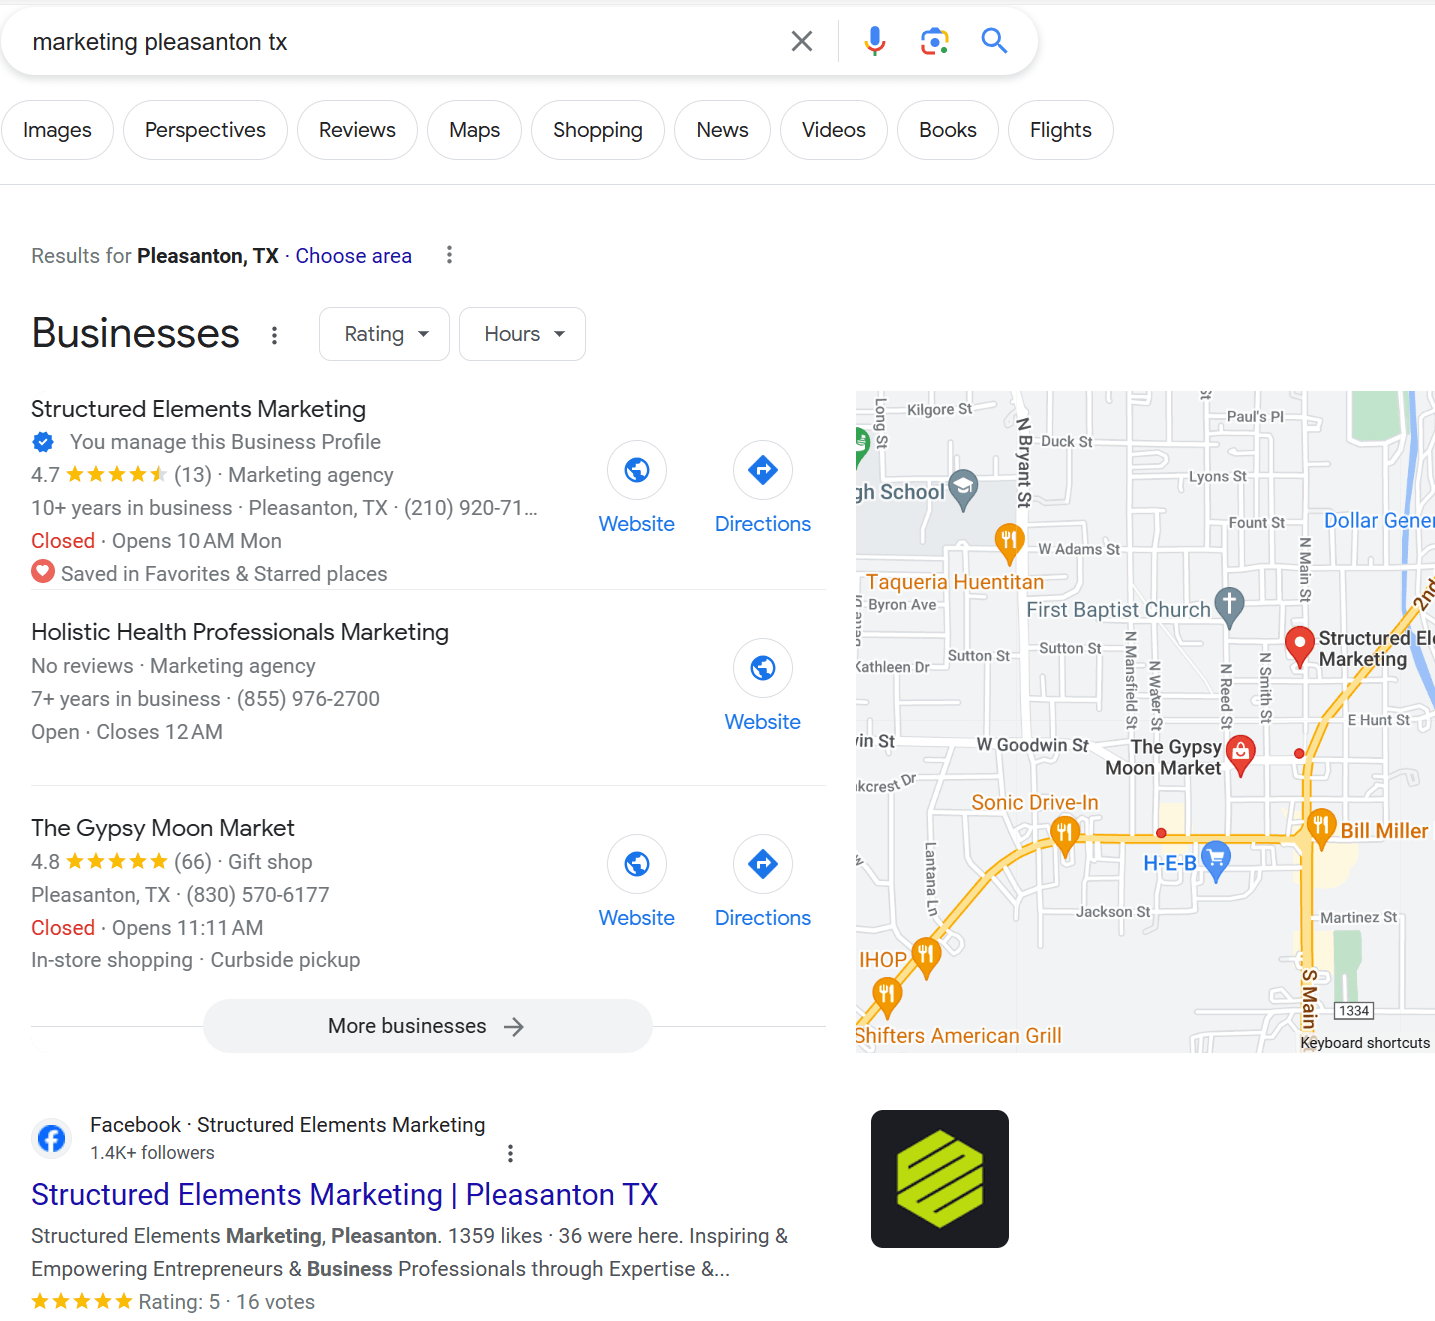Click the '1.4K+ followers' text

pos(152,1153)
